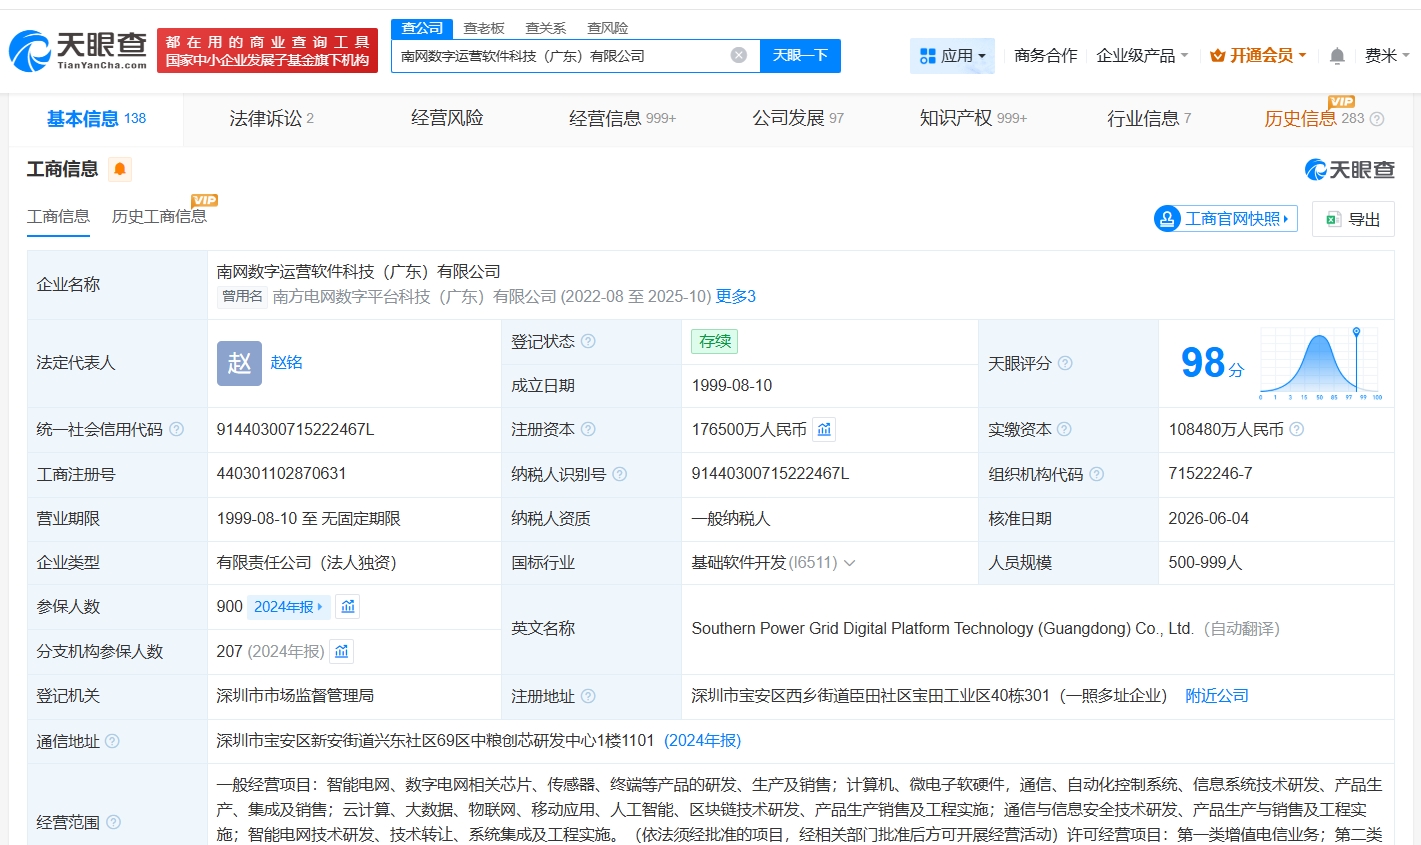This screenshot has width=1421, height=845.
Task: Switch to the 查风险 search tab
Action: point(608,28)
